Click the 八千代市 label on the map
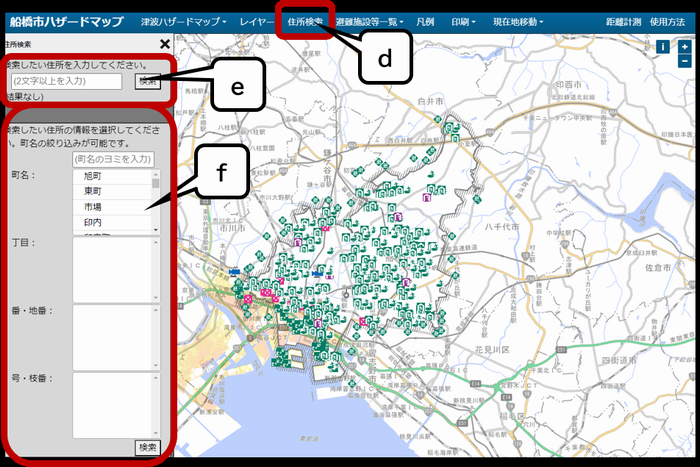The image size is (700, 467). point(502,226)
